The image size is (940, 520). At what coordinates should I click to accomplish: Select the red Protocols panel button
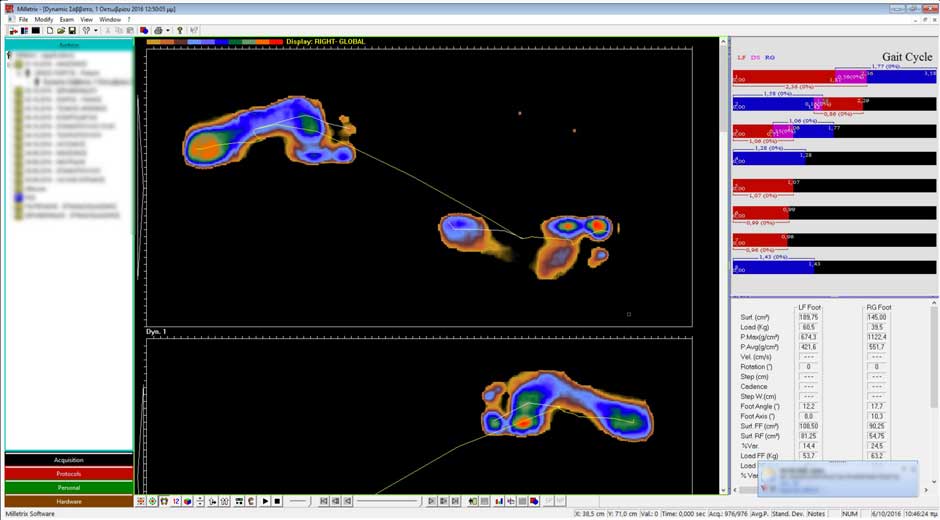click(68, 474)
